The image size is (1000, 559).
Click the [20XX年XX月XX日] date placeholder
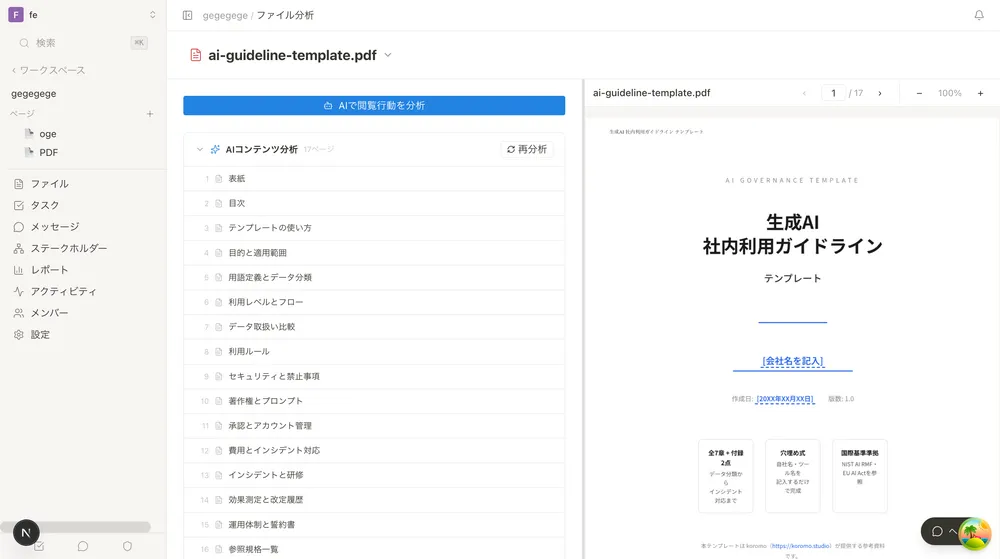785,399
